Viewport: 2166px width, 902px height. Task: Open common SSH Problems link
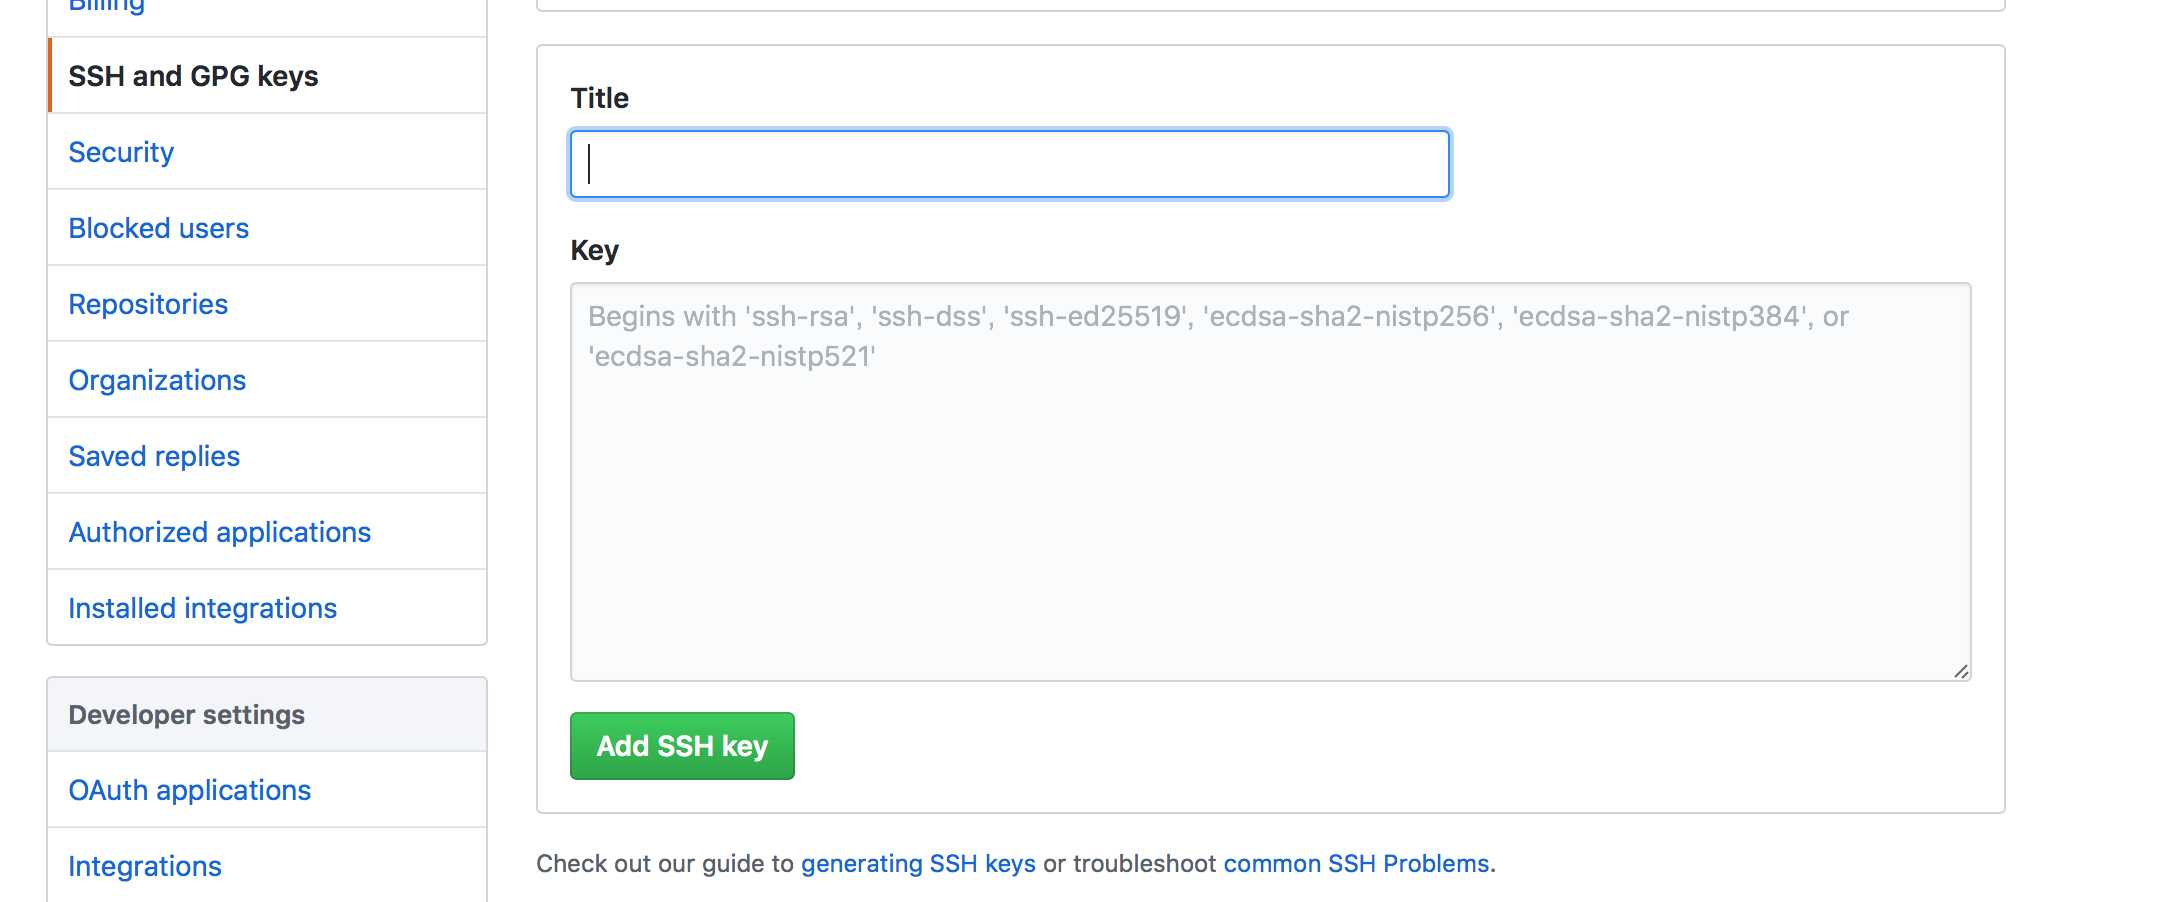(1356, 863)
